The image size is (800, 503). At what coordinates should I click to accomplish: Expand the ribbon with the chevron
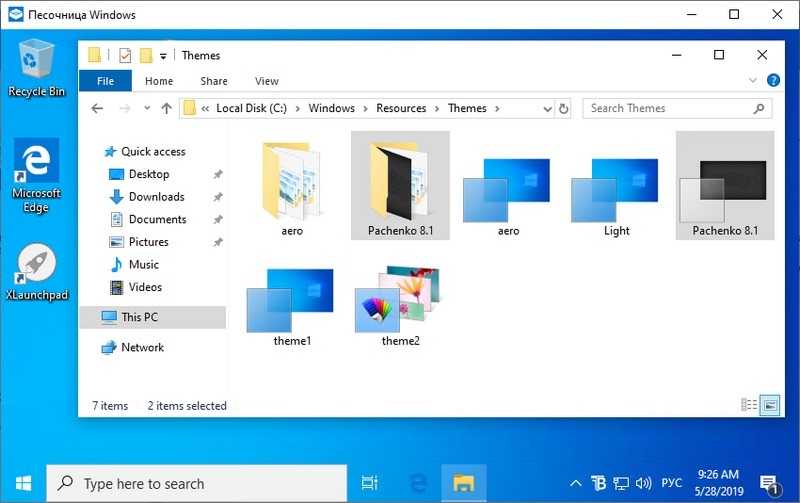coord(753,81)
